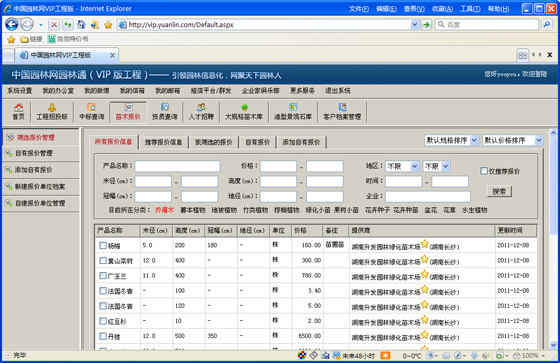Click into the 产品名称 input field

(177, 166)
